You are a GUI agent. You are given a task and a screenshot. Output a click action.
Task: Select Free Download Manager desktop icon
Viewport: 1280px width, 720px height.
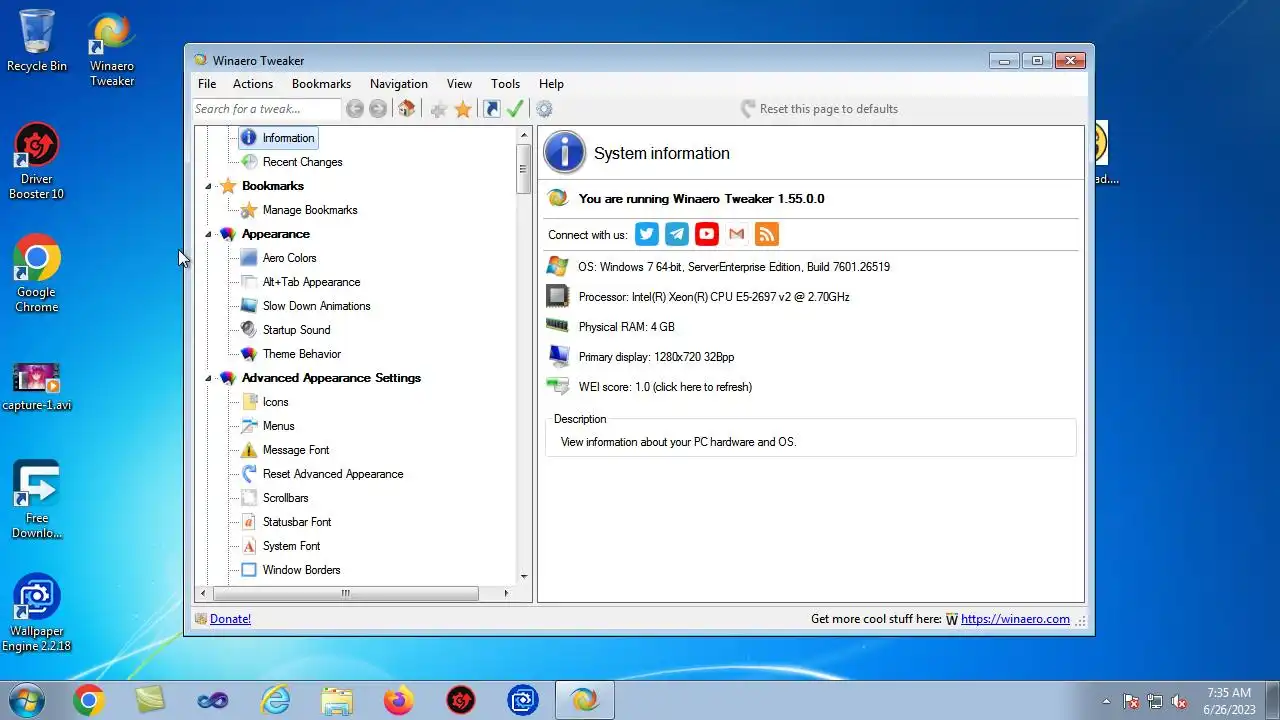[37, 500]
